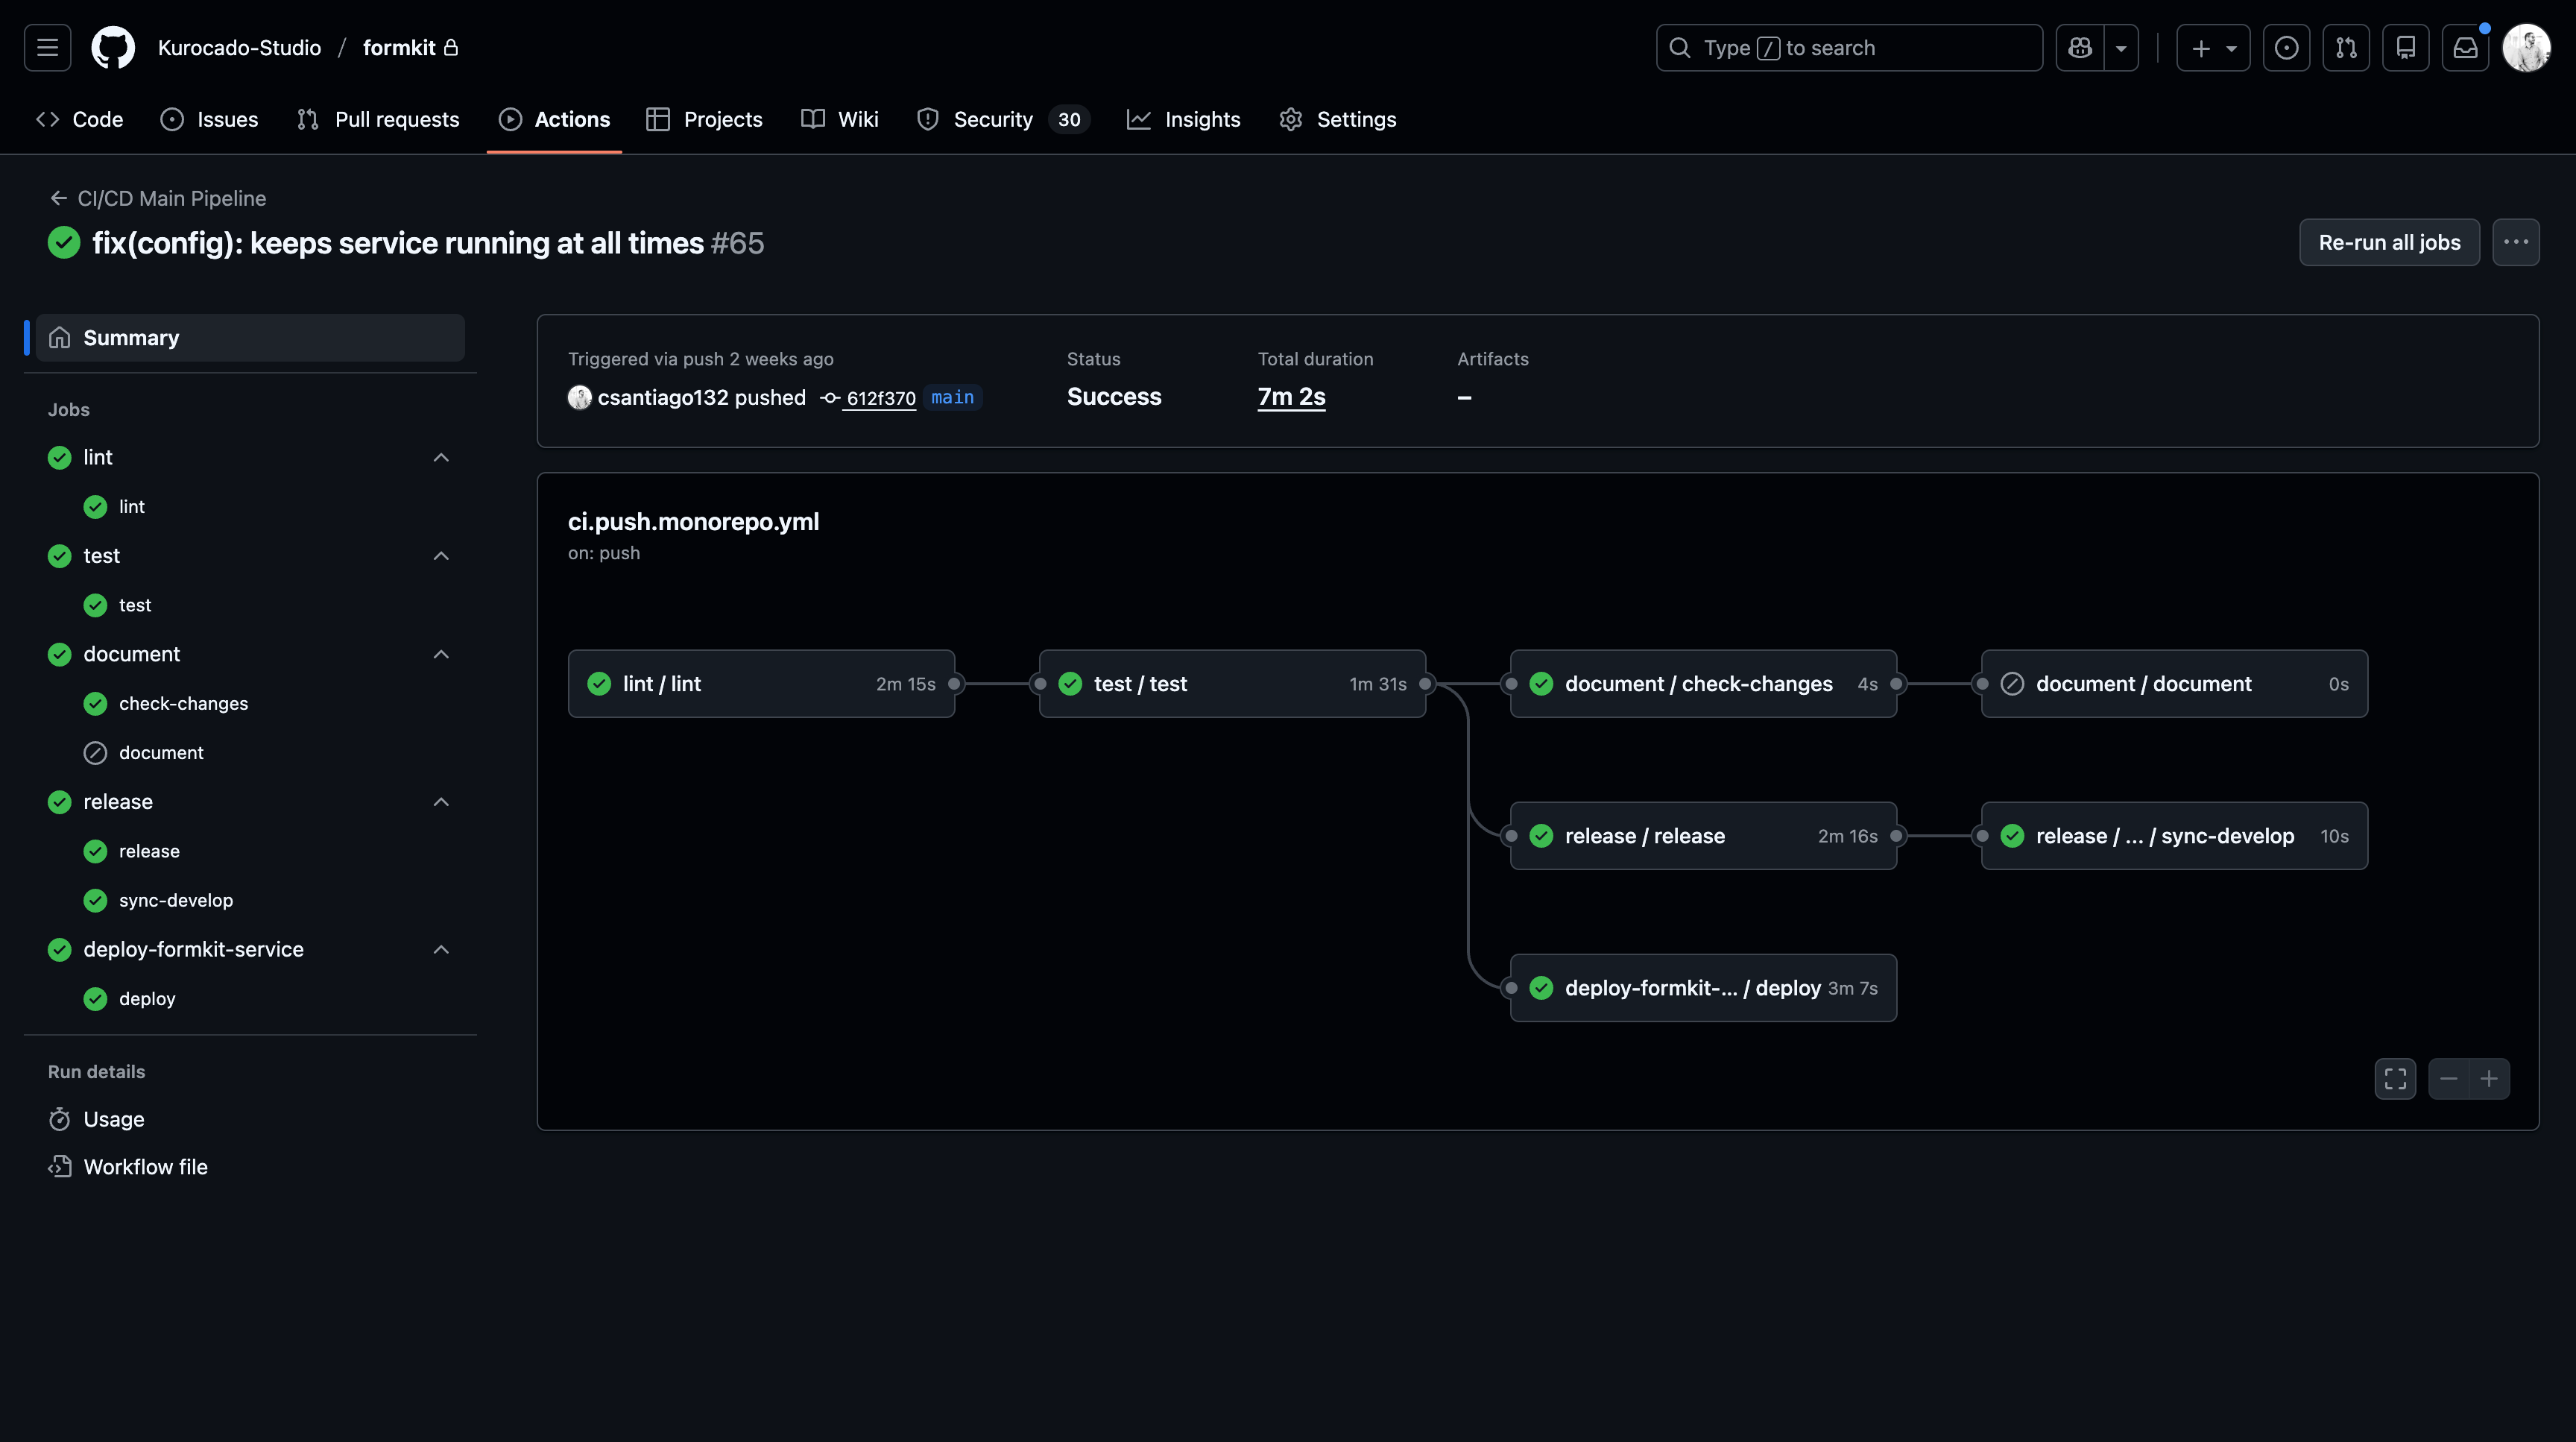
Task: Open lint / lint graph node
Action: click(761, 683)
